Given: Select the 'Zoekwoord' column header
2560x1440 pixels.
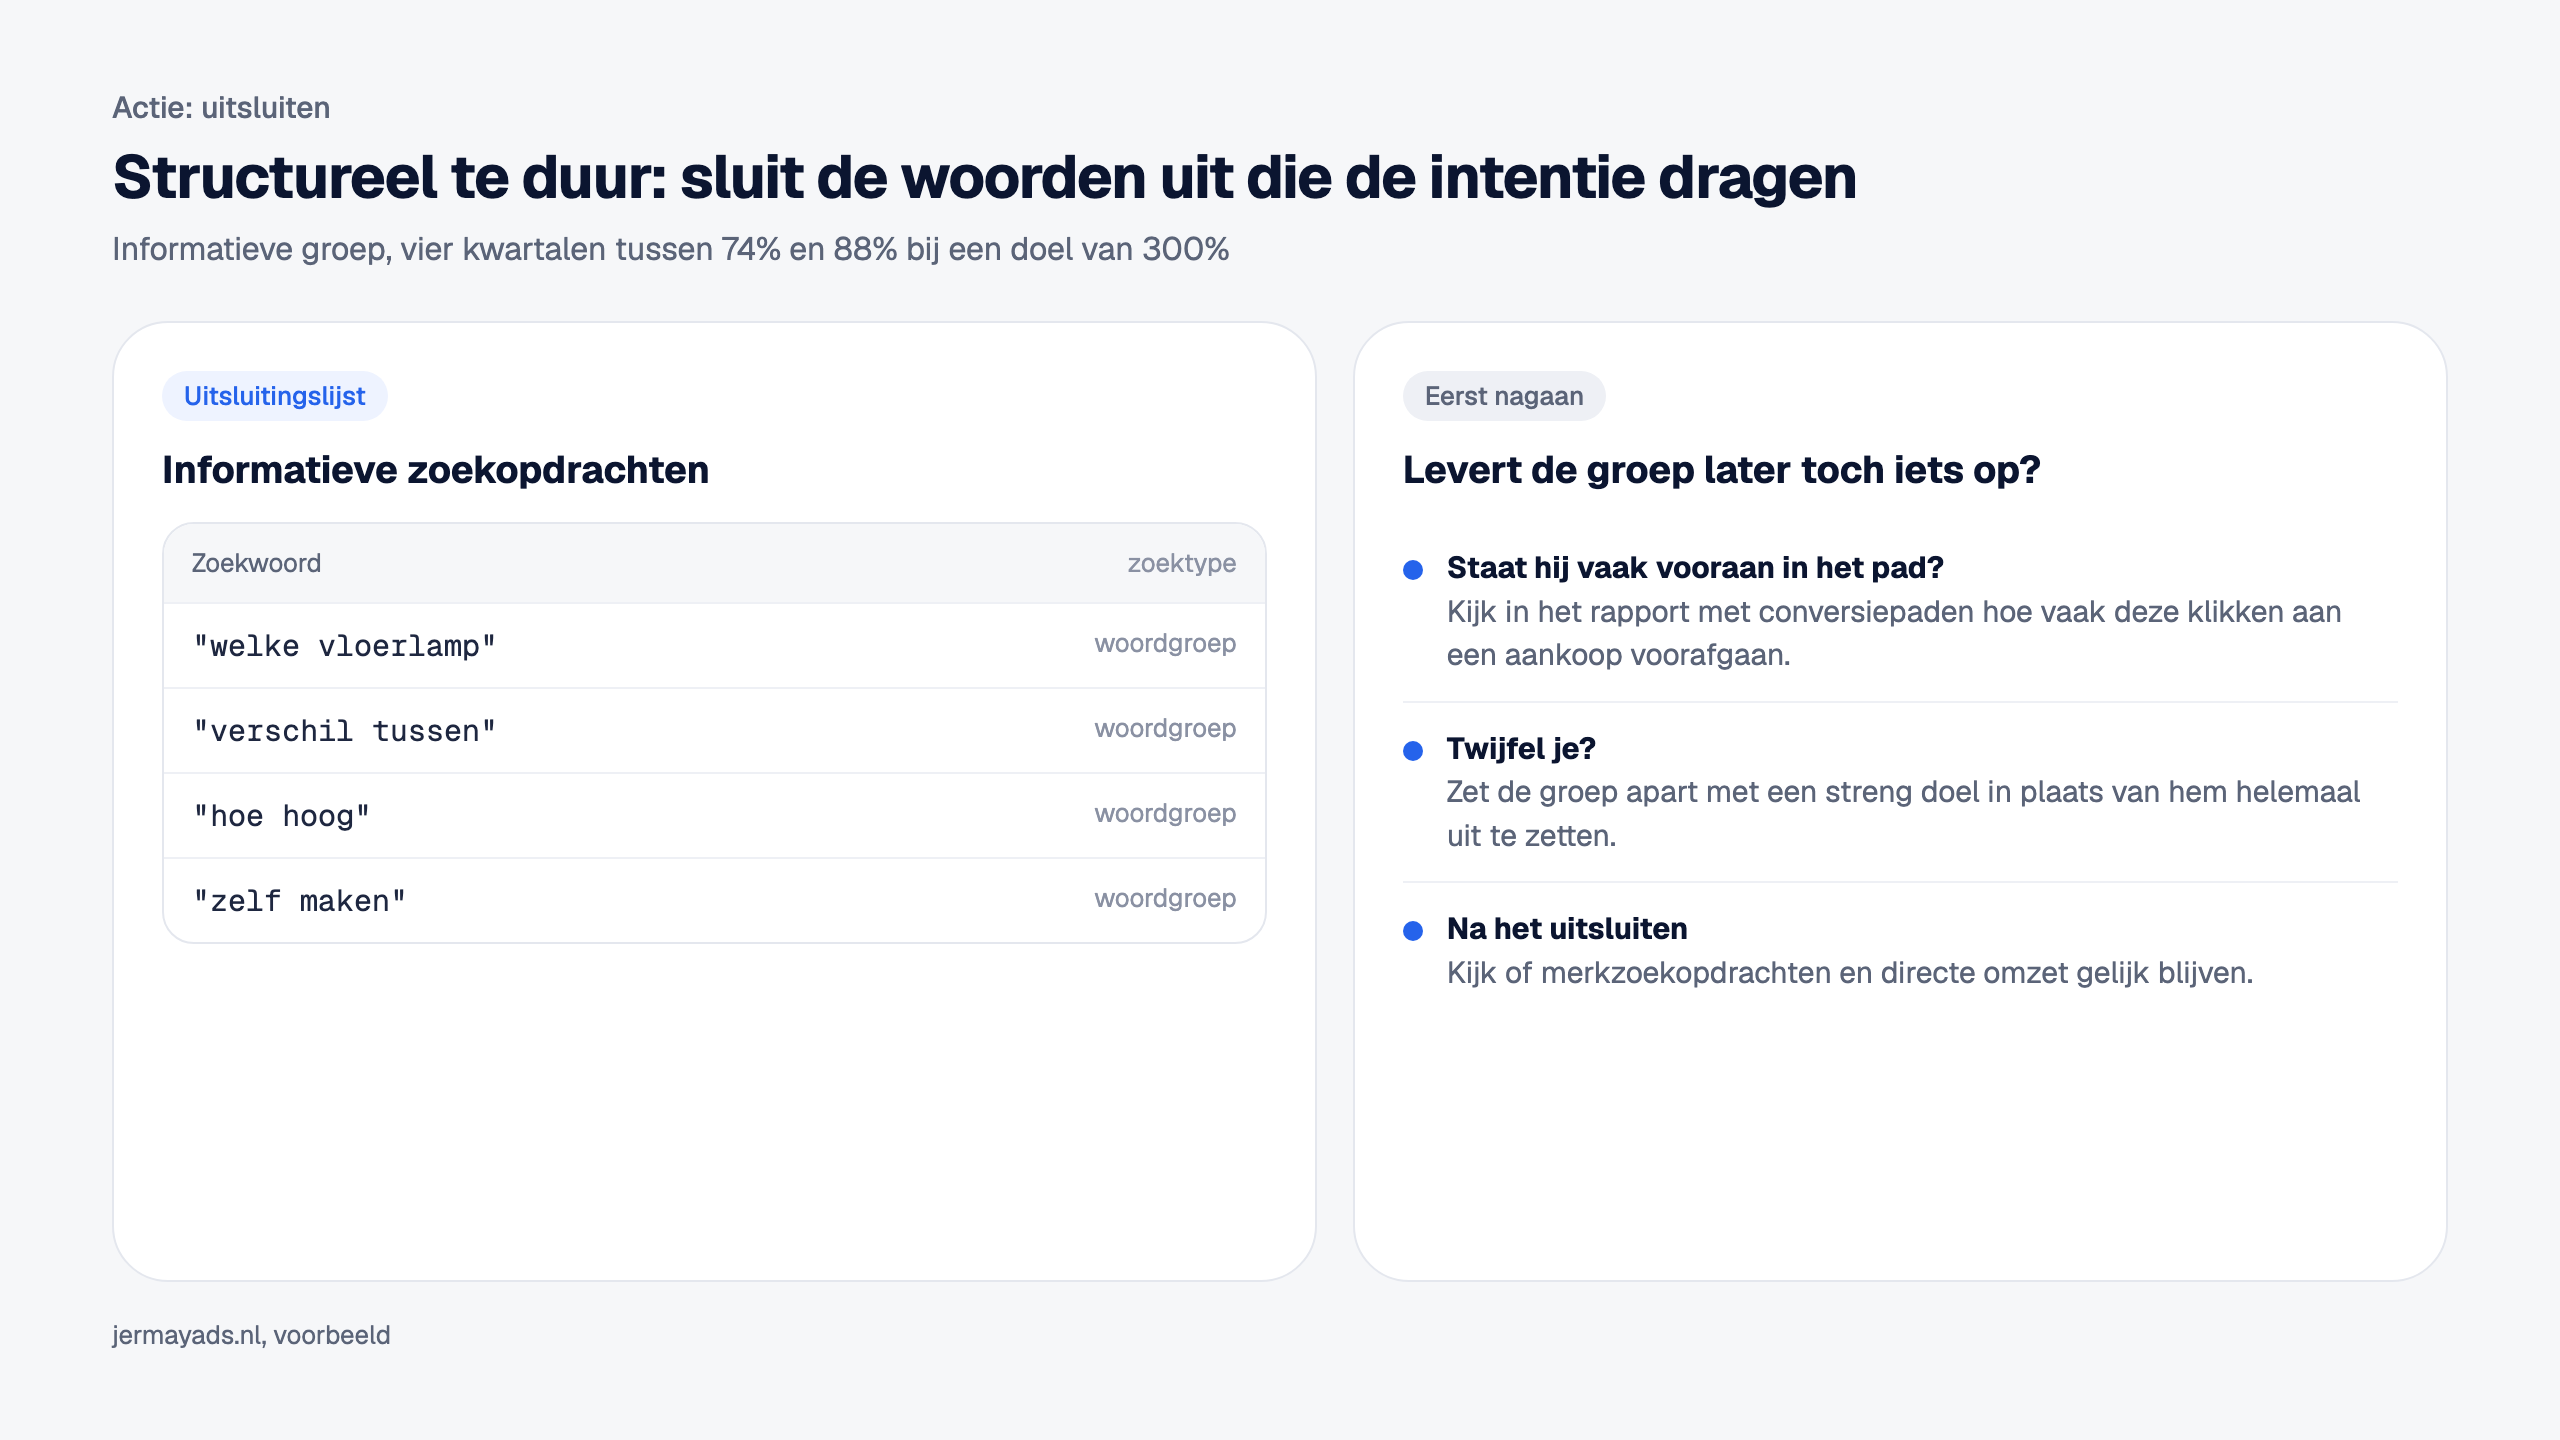Looking at the screenshot, I should tap(256, 563).
